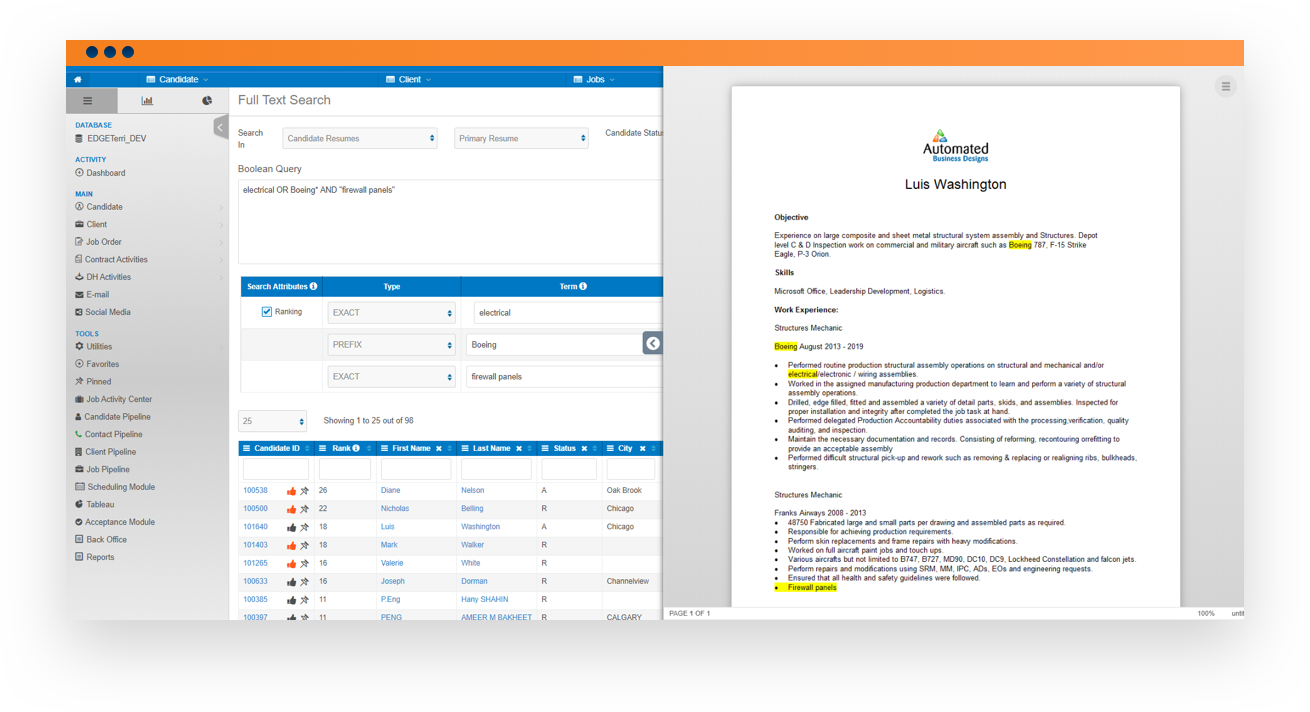
Task: Open Tableau from the sidebar
Action: [94, 504]
